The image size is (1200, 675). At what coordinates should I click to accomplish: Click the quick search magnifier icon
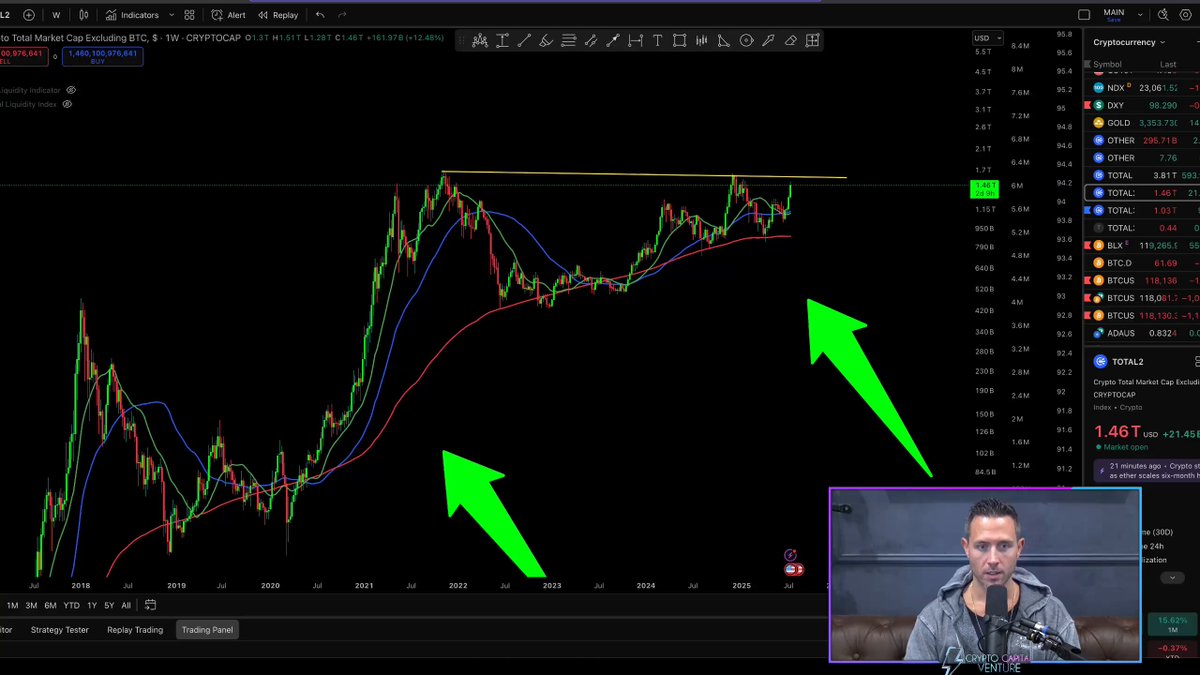[x=1162, y=15]
